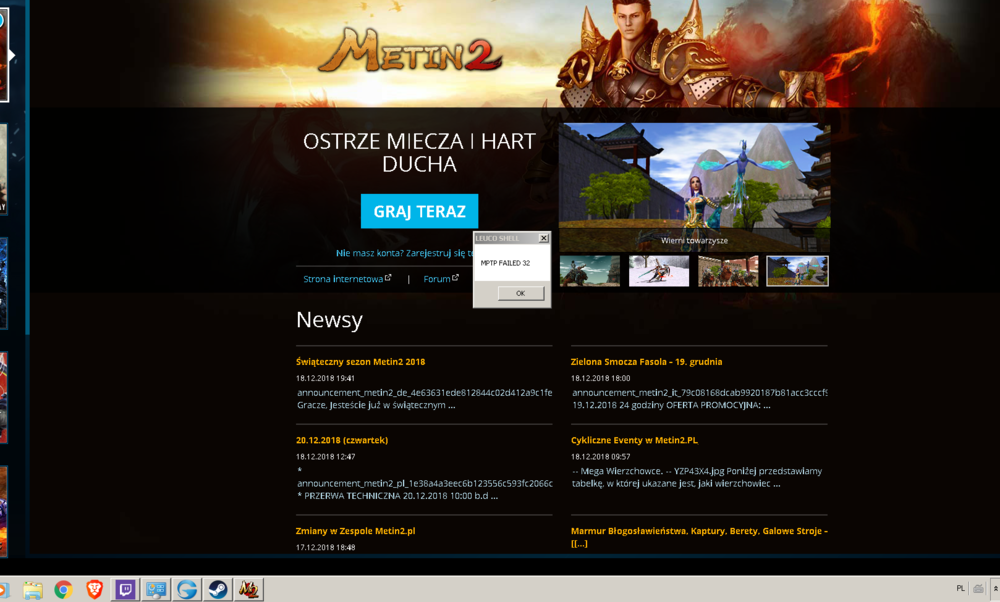The width and height of the screenshot is (1000, 602).
Task: Click the Mega Wierzchowce description text
Action: point(697,477)
